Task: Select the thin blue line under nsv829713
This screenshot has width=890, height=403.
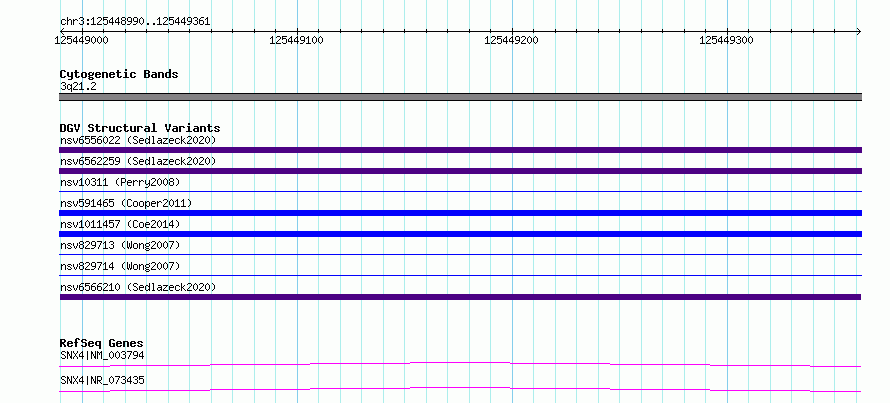Action: coord(460,255)
